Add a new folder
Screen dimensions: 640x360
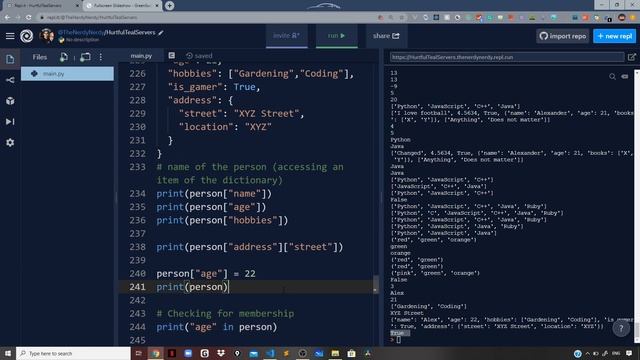point(85,57)
